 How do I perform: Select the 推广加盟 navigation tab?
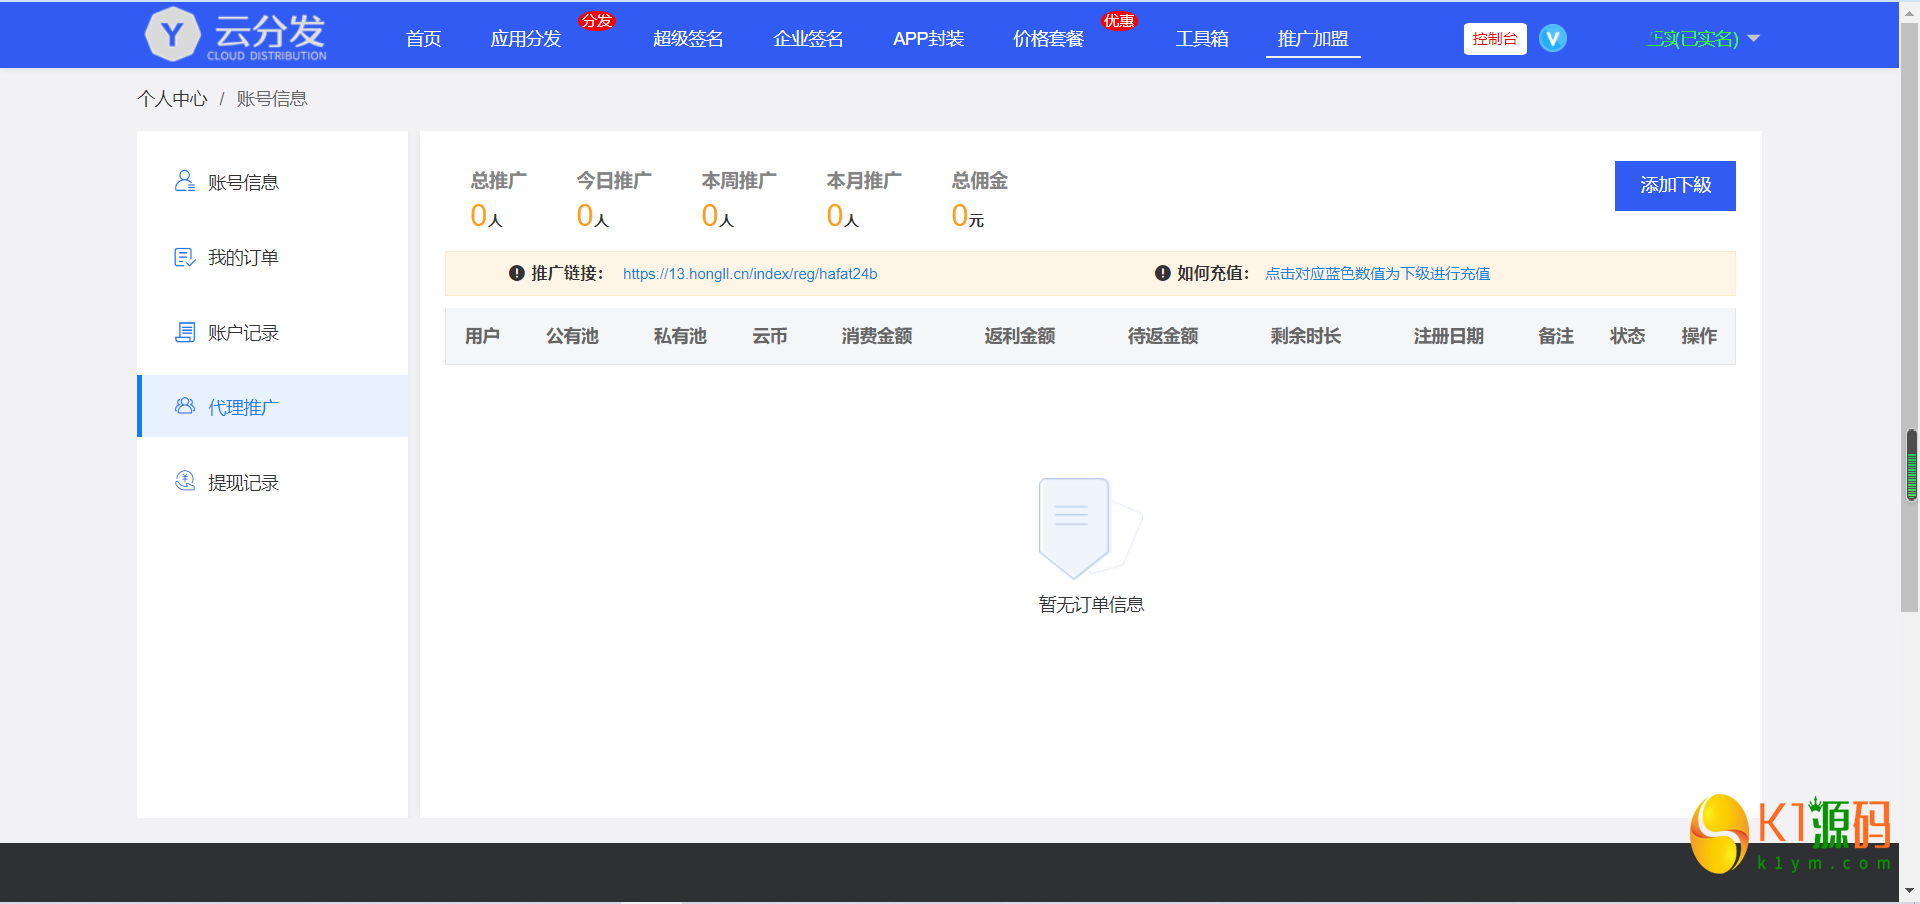coord(1312,39)
